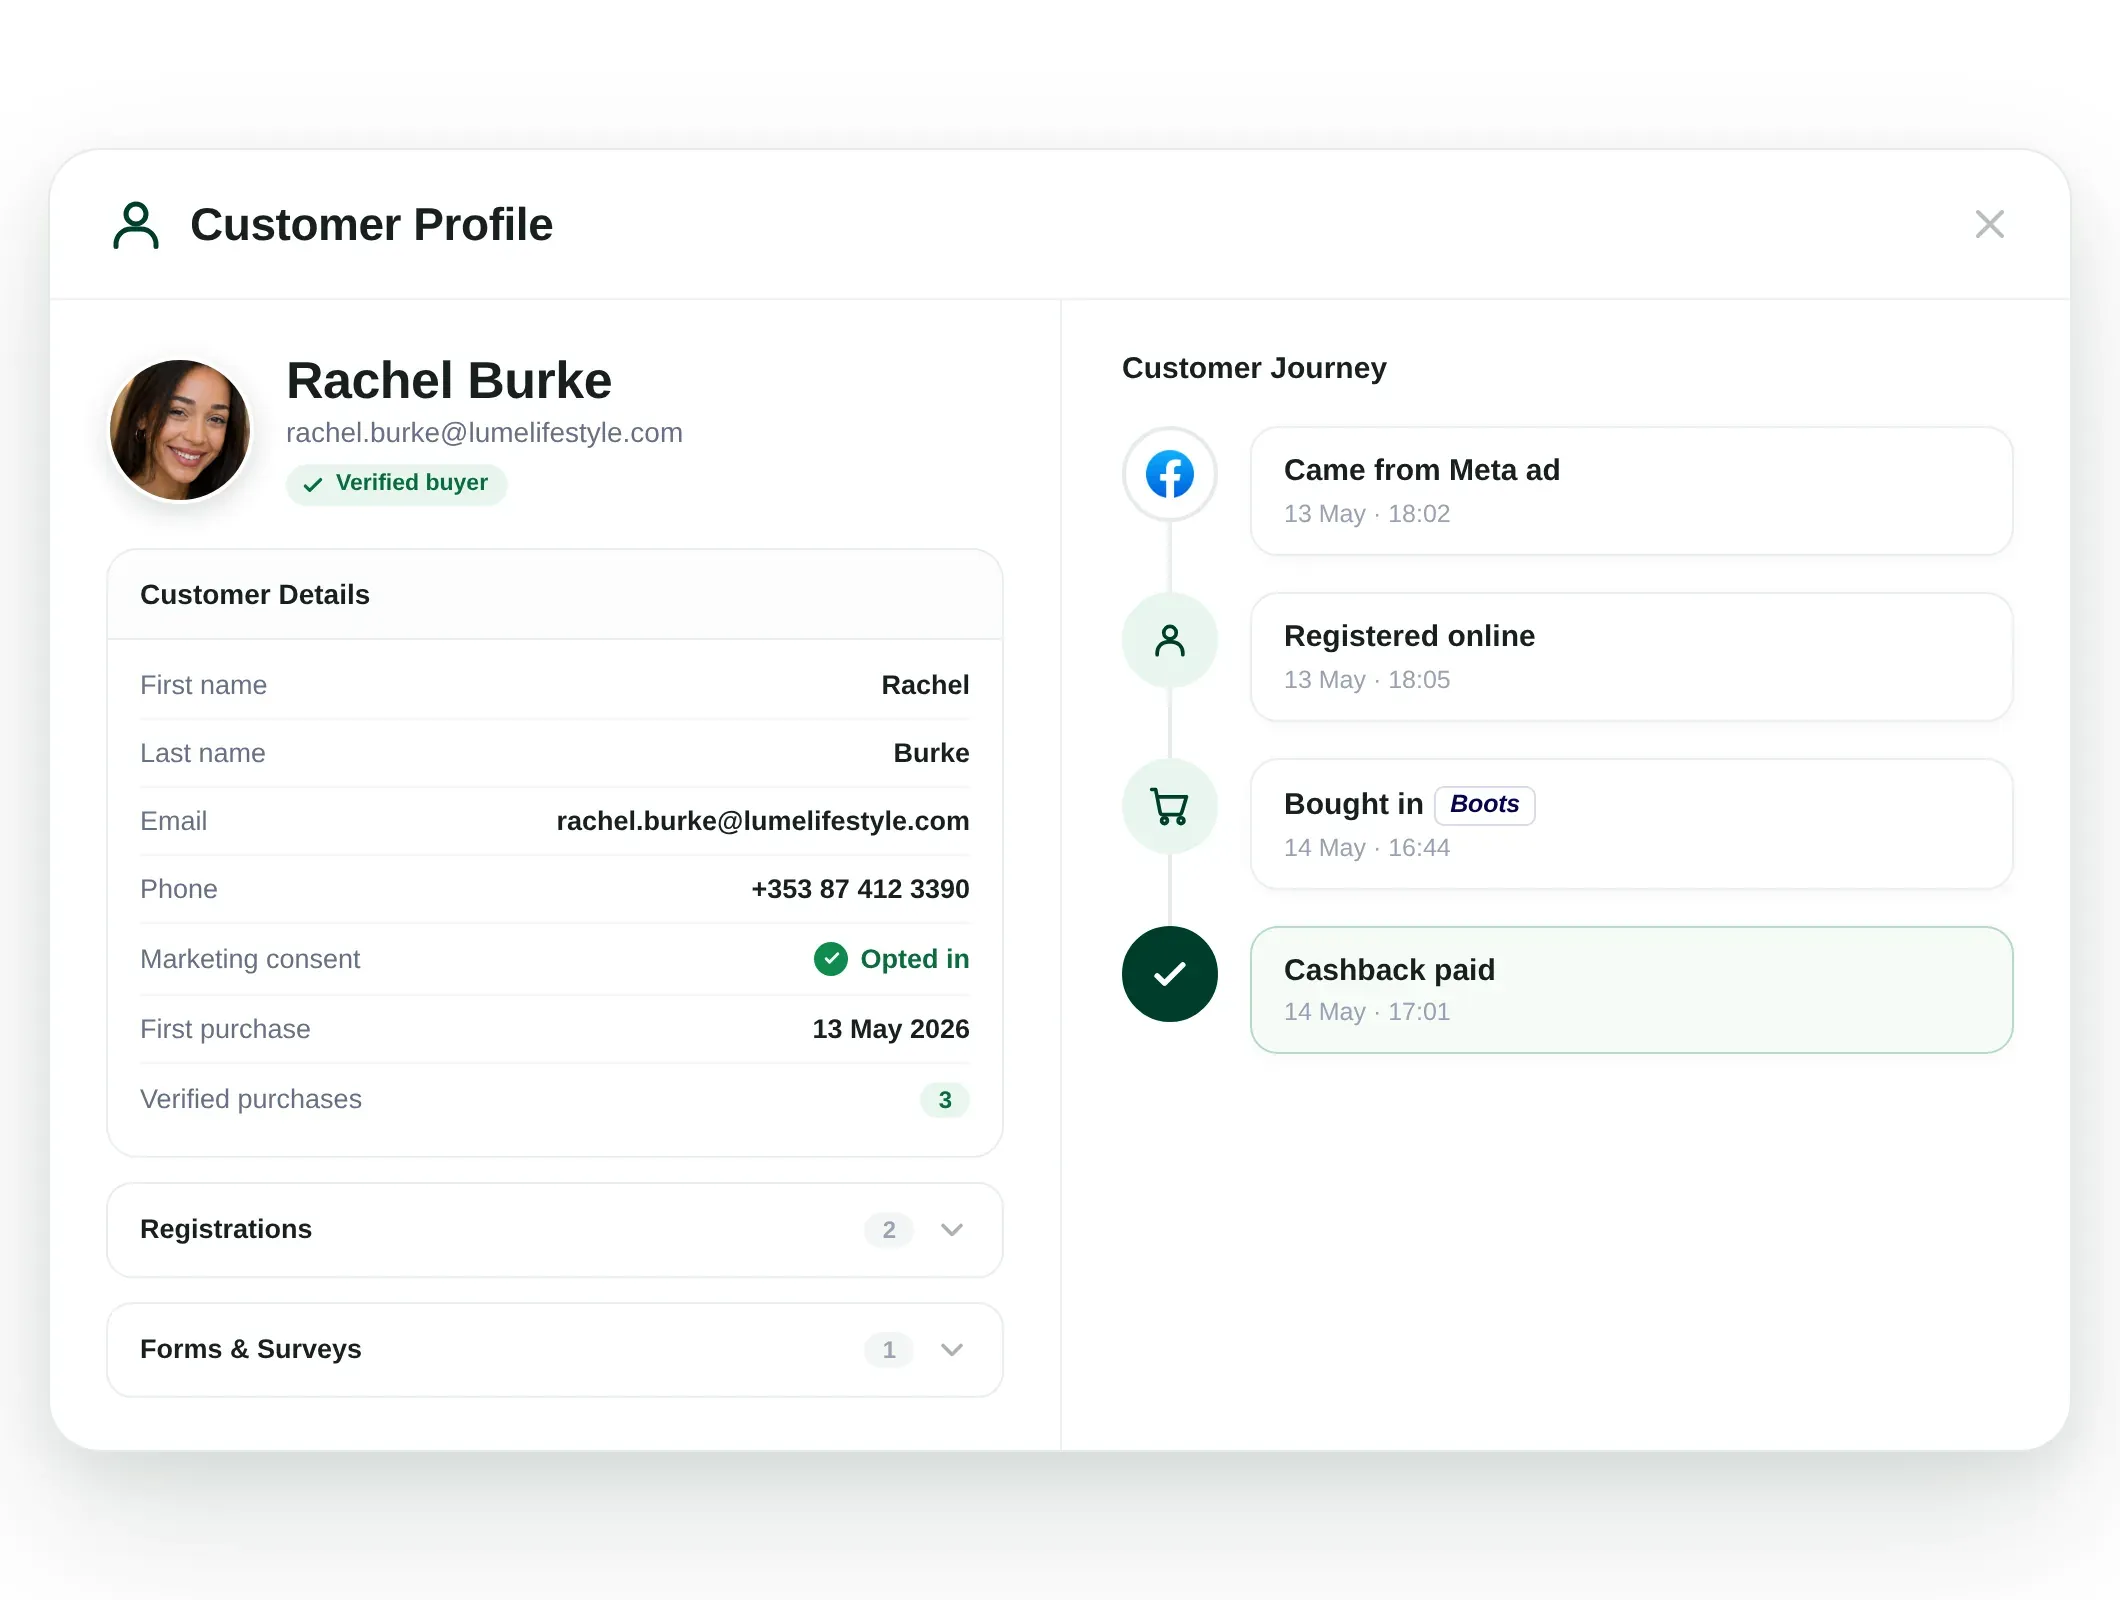Click the 13 May · 18:02 timestamp

click(x=1366, y=514)
